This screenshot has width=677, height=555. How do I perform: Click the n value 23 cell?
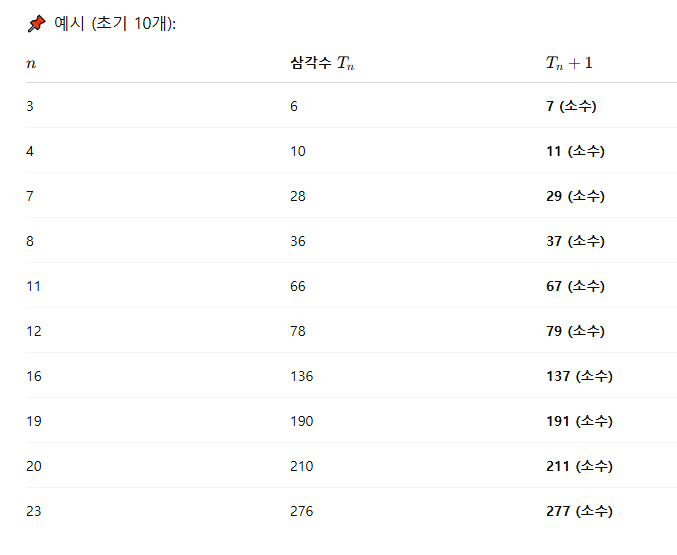[x=34, y=511]
